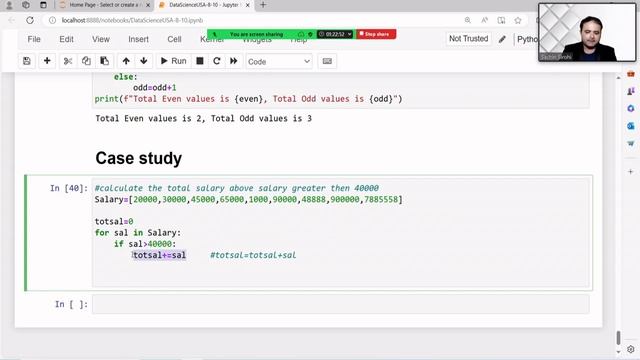Viewport: 640px width, 360px height.
Task: Open the browser profile icon
Action: (x=9, y=5)
